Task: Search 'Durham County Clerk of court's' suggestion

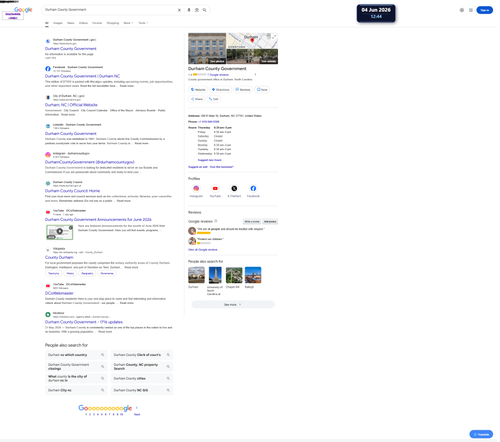Action: pyautogui.click(x=142, y=355)
